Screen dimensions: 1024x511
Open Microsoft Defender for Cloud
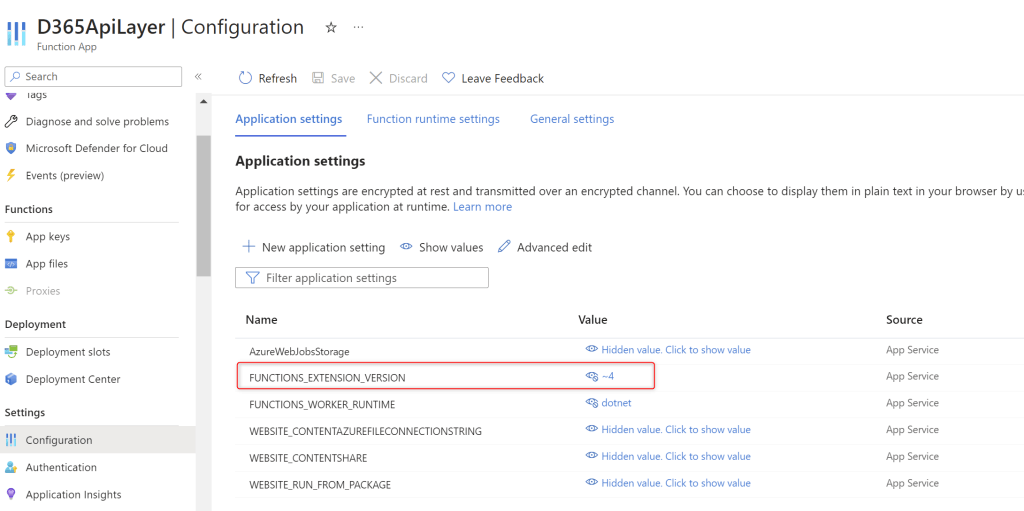point(96,148)
